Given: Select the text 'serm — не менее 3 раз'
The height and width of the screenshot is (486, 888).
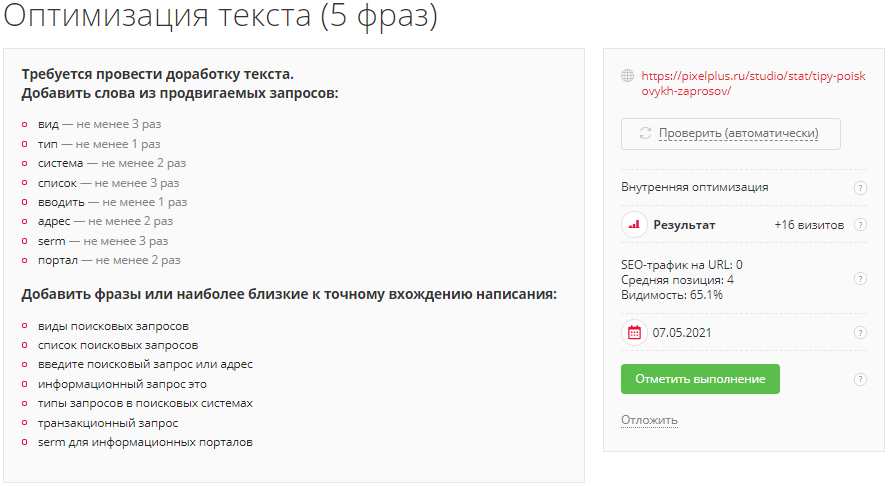Looking at the screenshot, I should point(103,241).
